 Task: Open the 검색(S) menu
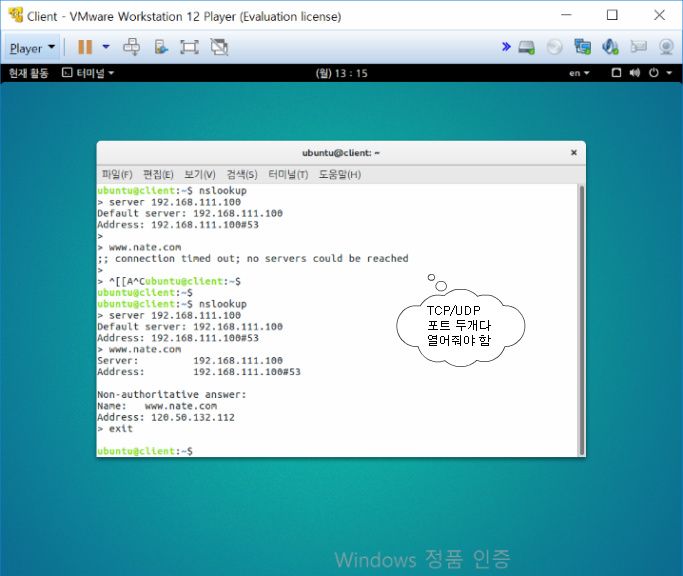click(242, 174)
